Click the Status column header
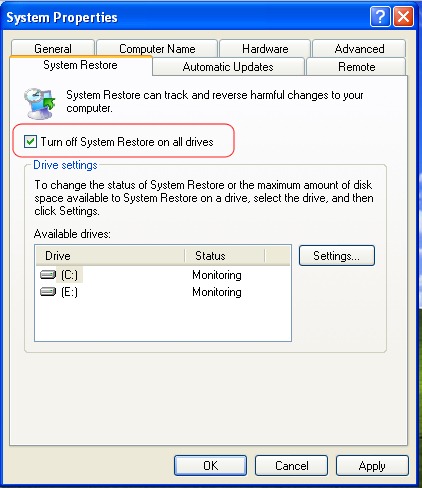 pyautogui.click(x=225, y=256)
